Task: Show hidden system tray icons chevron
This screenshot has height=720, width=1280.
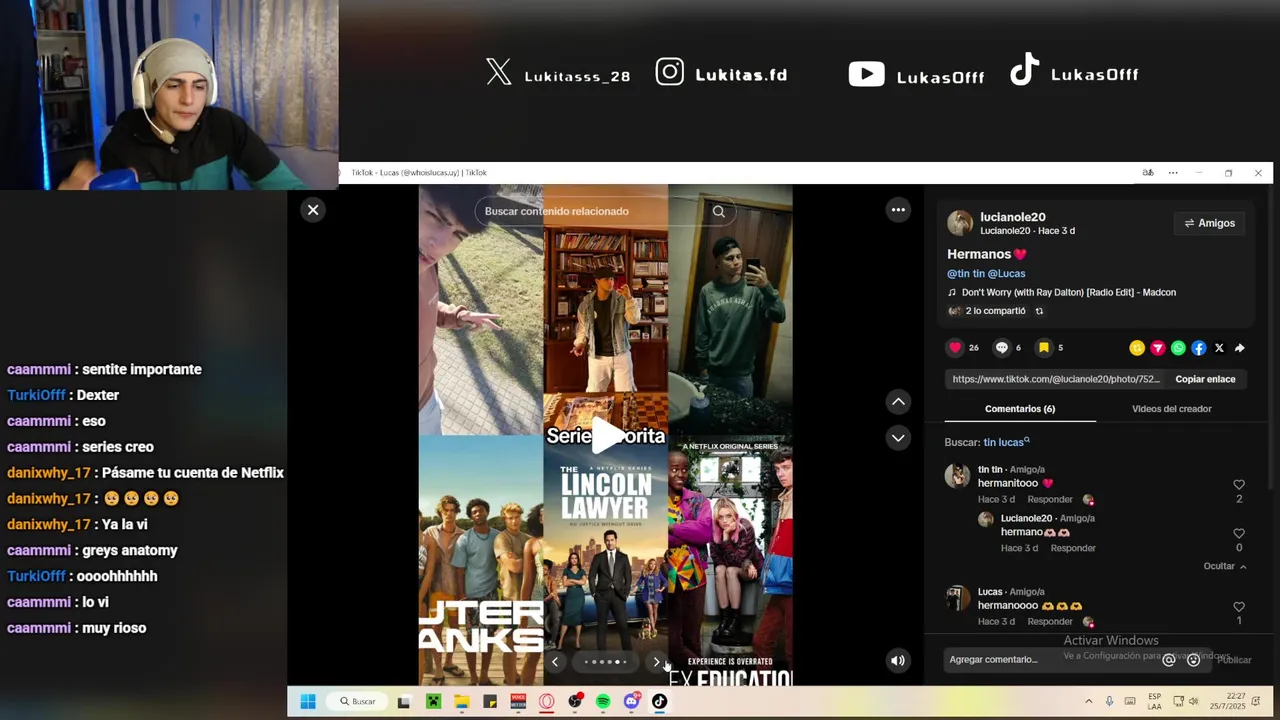Action: click(x=1088, y=702)
